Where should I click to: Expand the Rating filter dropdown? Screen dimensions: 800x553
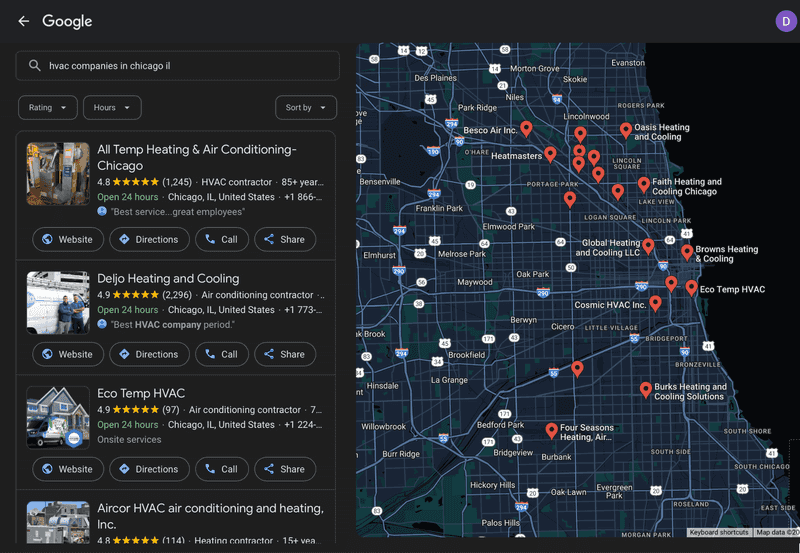(47, 108)
